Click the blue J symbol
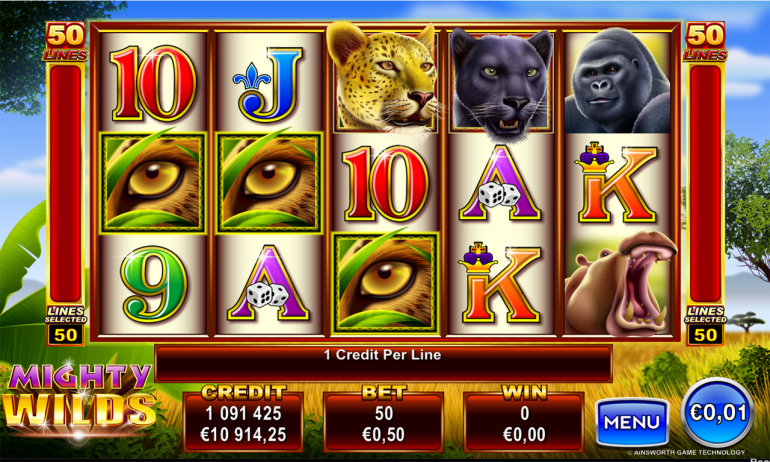Viewport: 770px width, 462px height. pyautogui.click(x=268, y=84)
